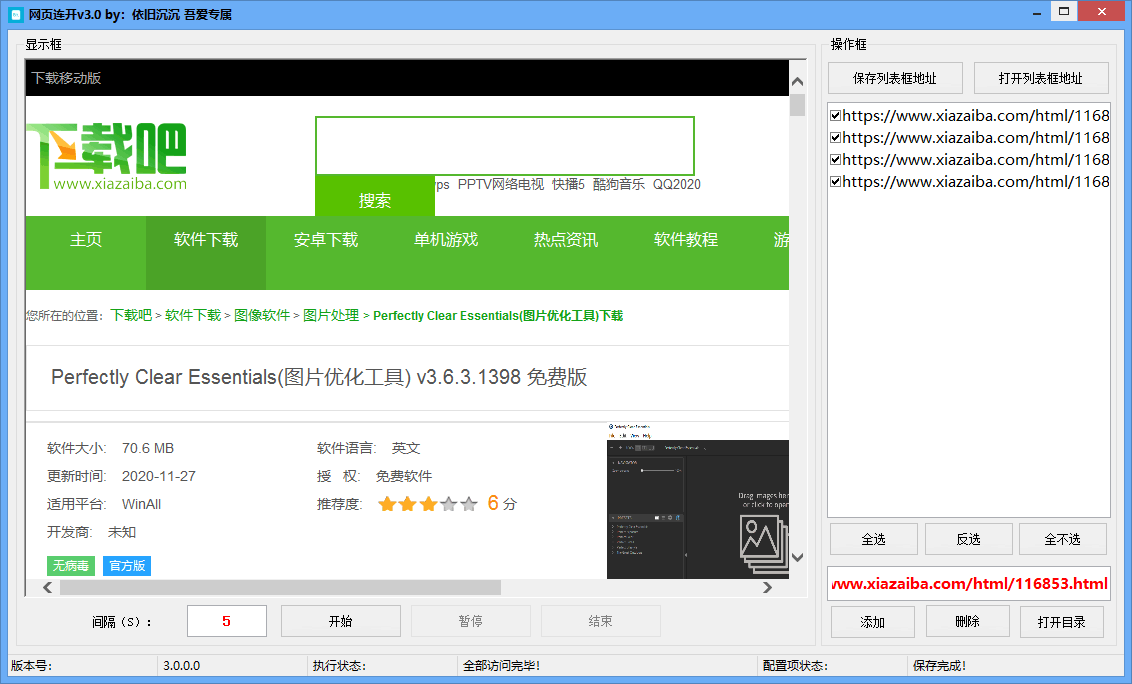Click the software screenshot thumbnail

pyautogui.click(x=698, y=501)
